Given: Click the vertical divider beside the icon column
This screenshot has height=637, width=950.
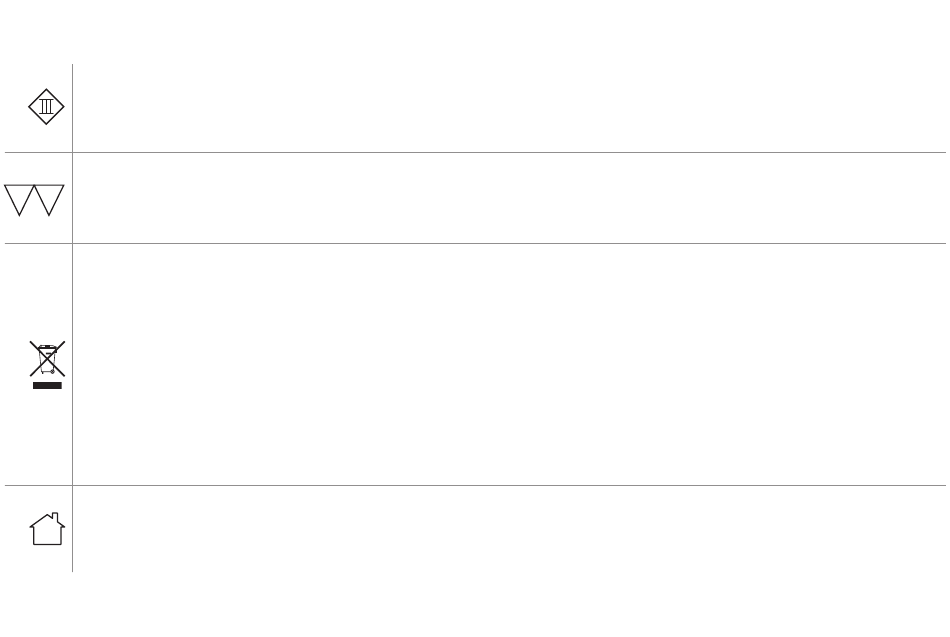Looking at the screenshot, I should pyautogui.click(x=73, y=318).
